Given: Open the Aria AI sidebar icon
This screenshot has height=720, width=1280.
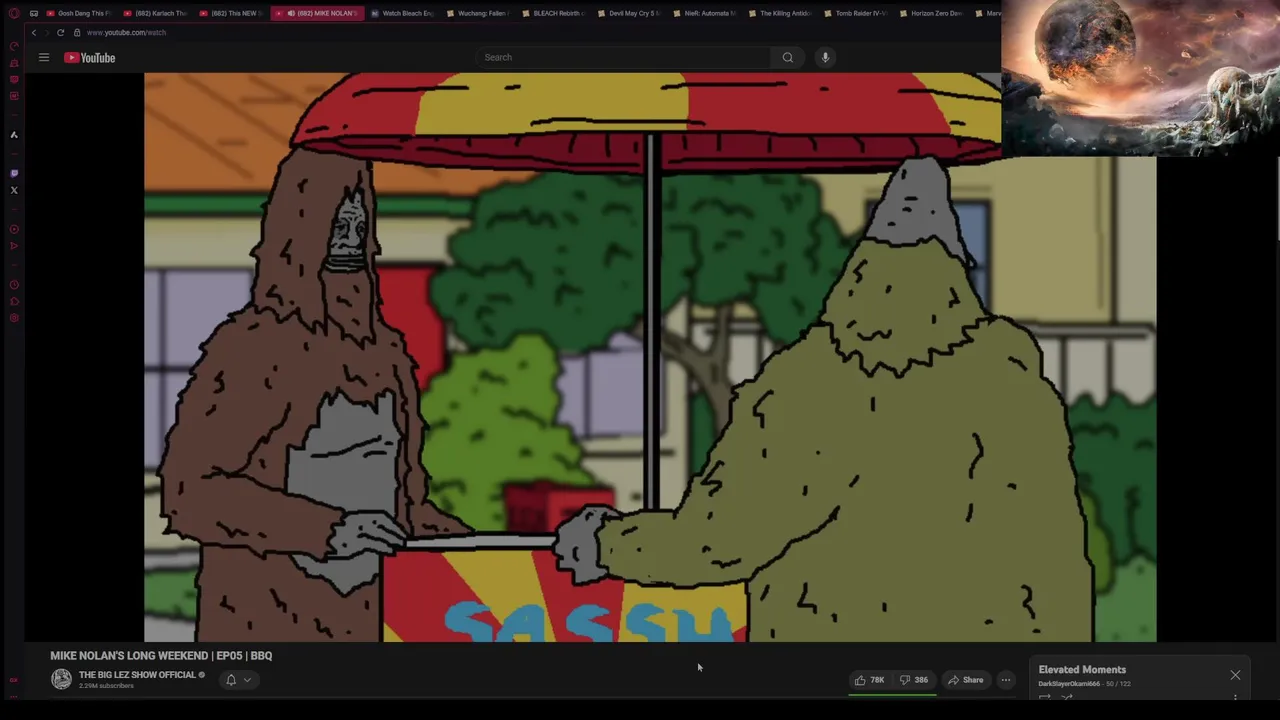Looking at the screenshot, I should coord(14,134).
